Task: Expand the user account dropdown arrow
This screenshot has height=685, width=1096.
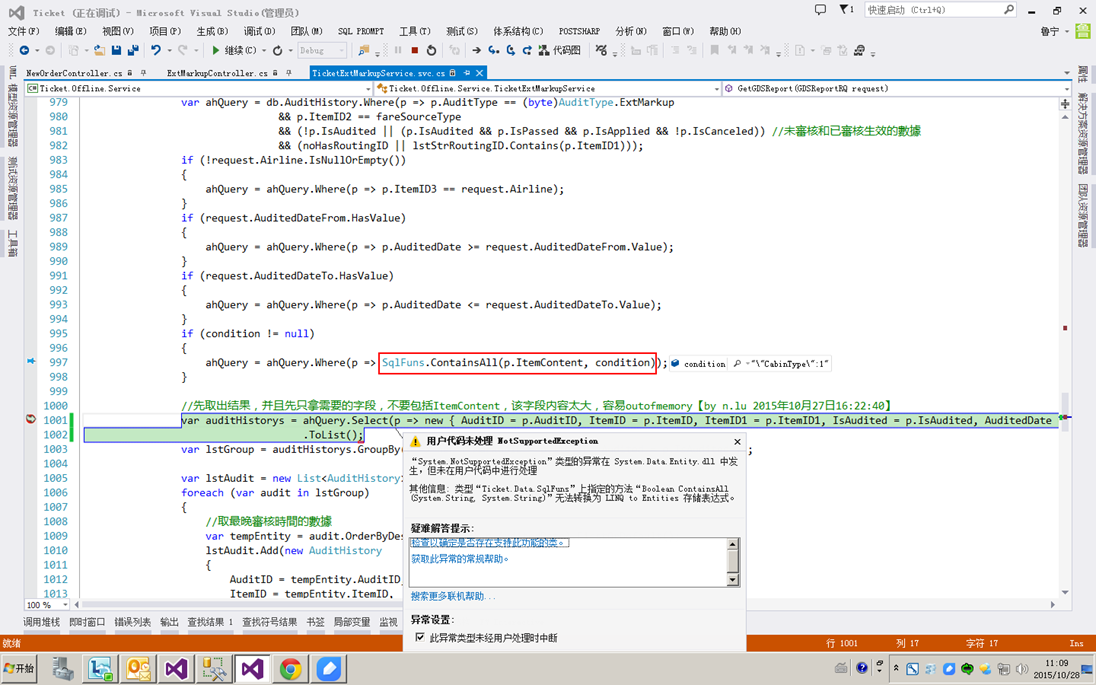Action: click(1067, 31)
